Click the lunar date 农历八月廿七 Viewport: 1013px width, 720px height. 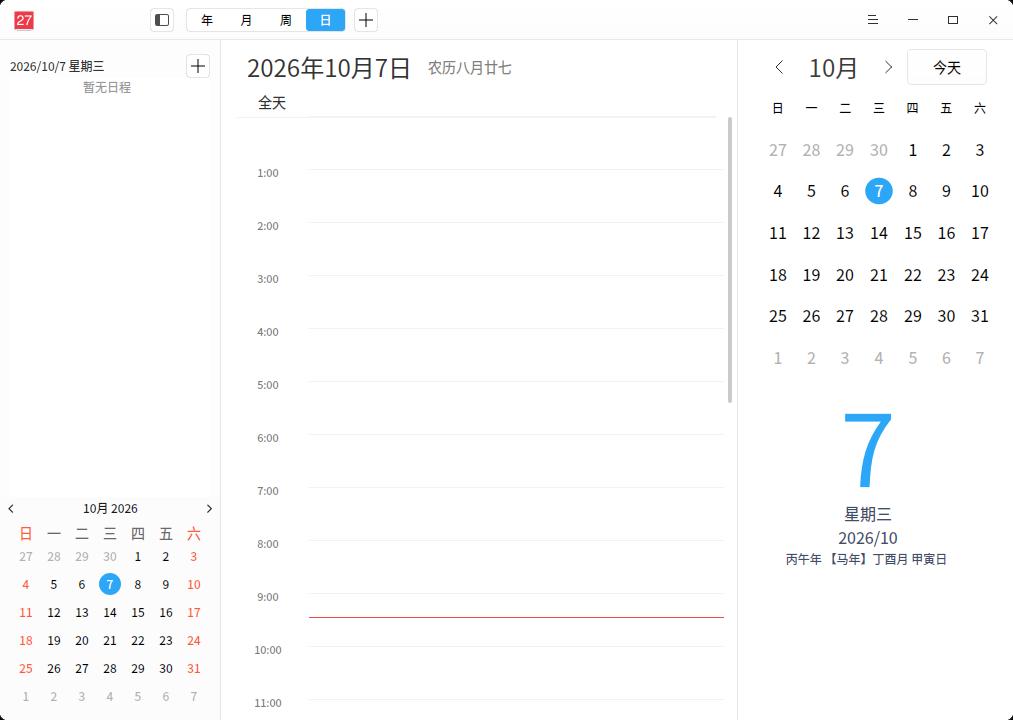click(470, 68)
